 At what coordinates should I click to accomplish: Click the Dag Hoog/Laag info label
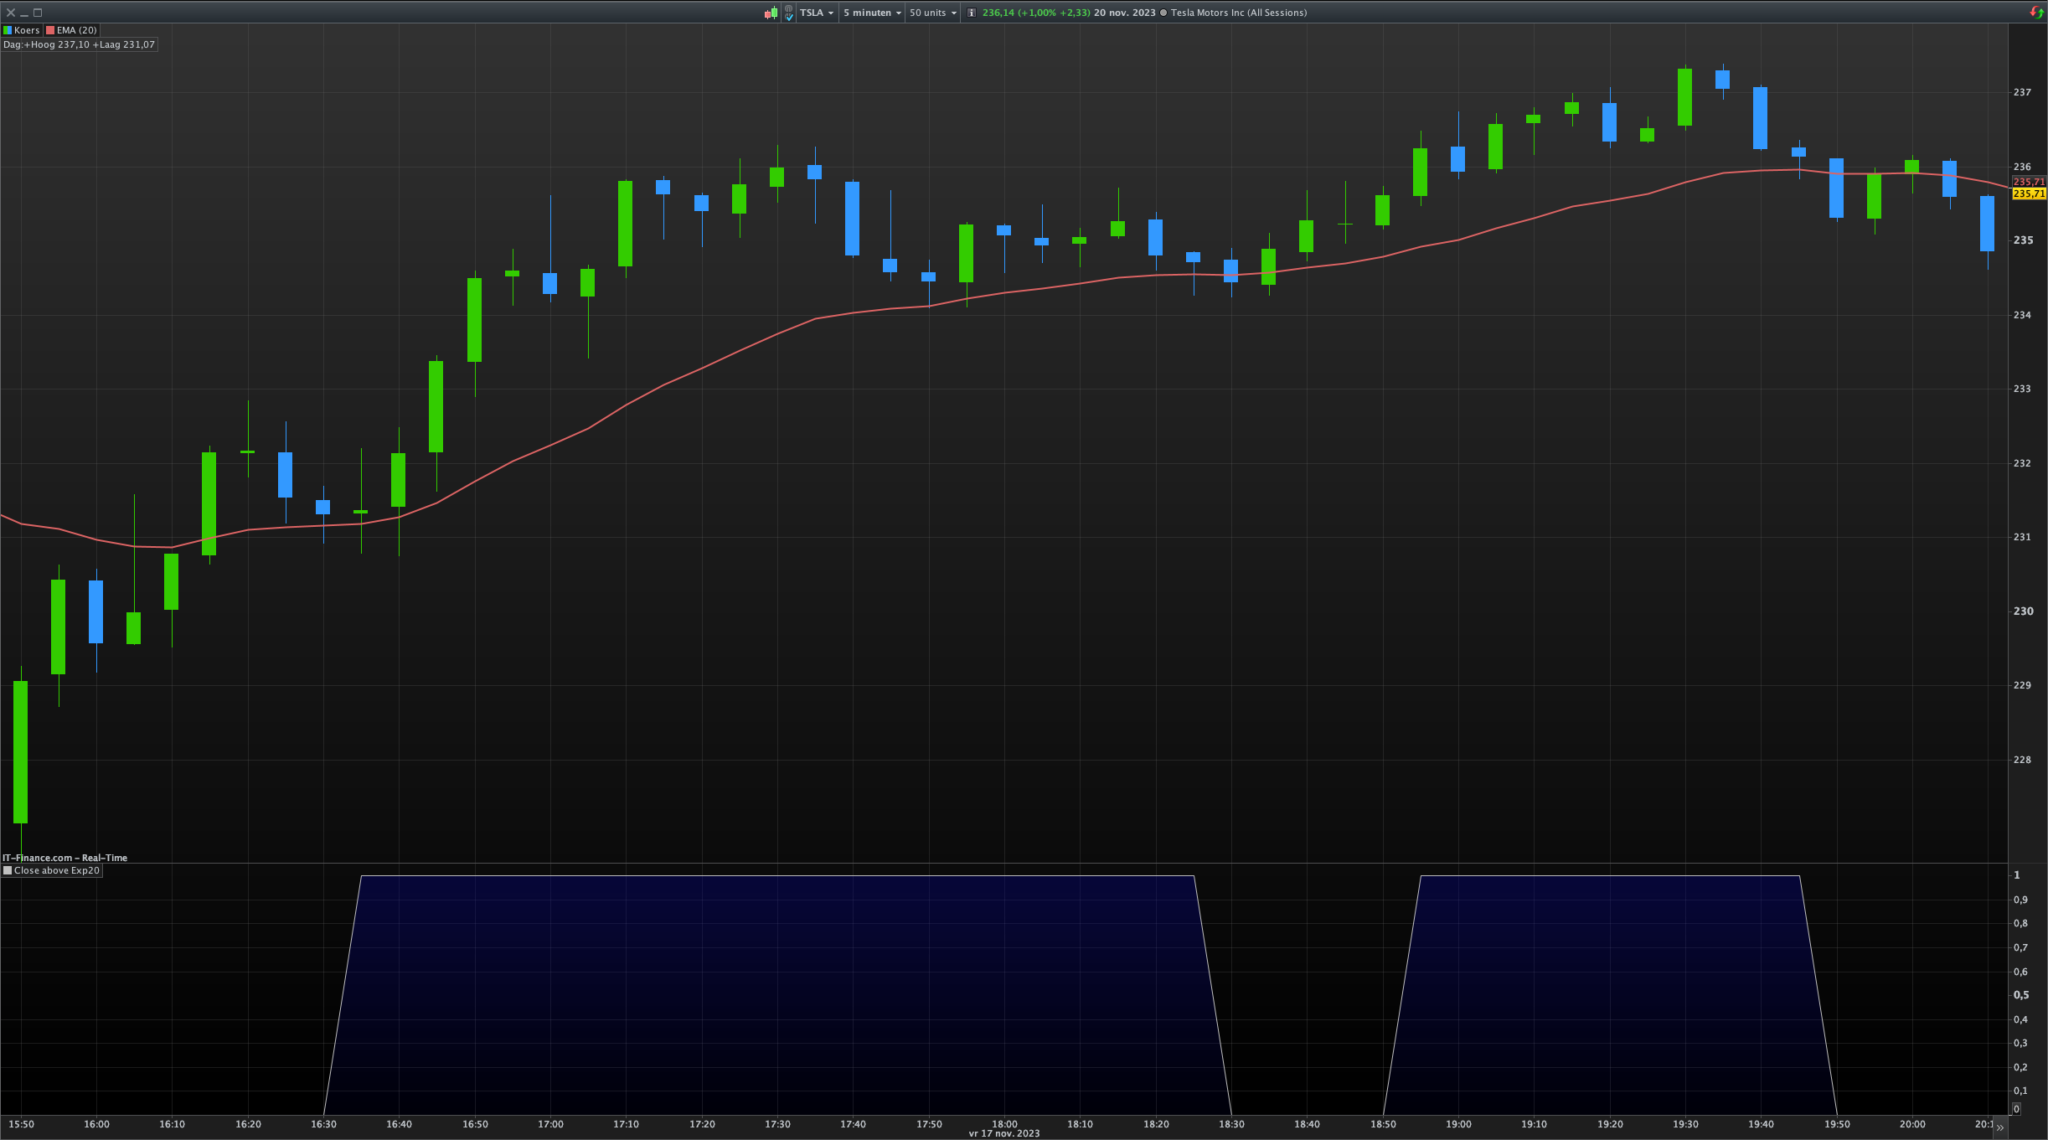click(x=79, y=45)
